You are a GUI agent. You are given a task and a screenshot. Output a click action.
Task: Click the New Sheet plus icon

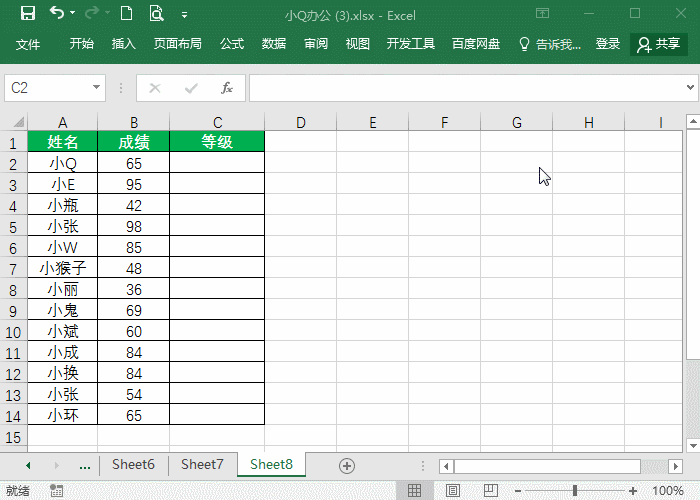(347, 466)
